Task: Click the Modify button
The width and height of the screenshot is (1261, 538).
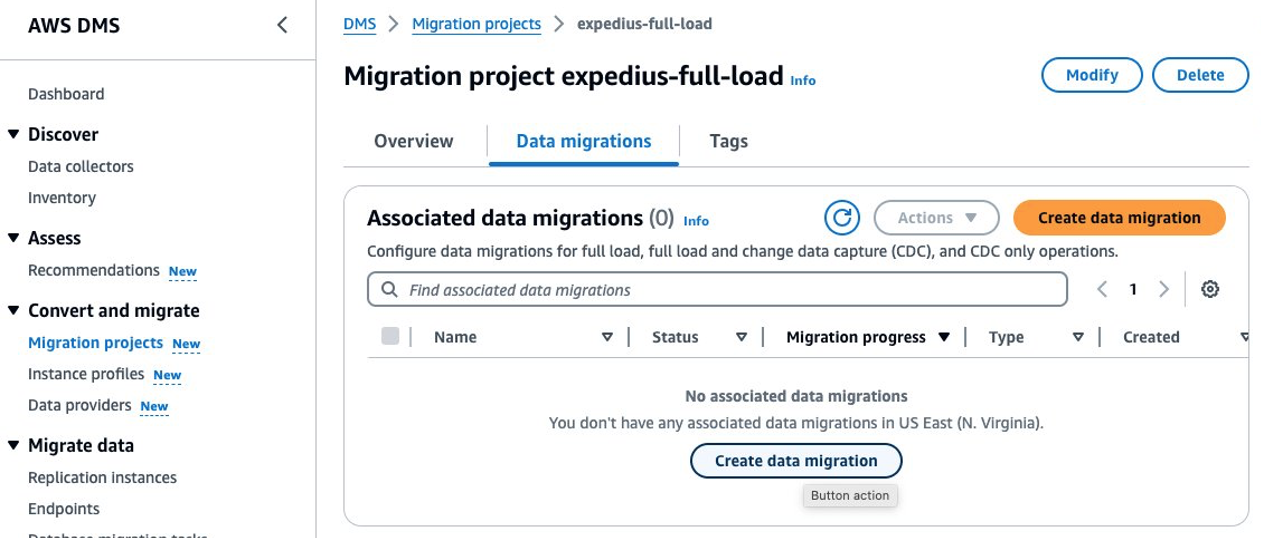Action: click(x=1091, y=75)
